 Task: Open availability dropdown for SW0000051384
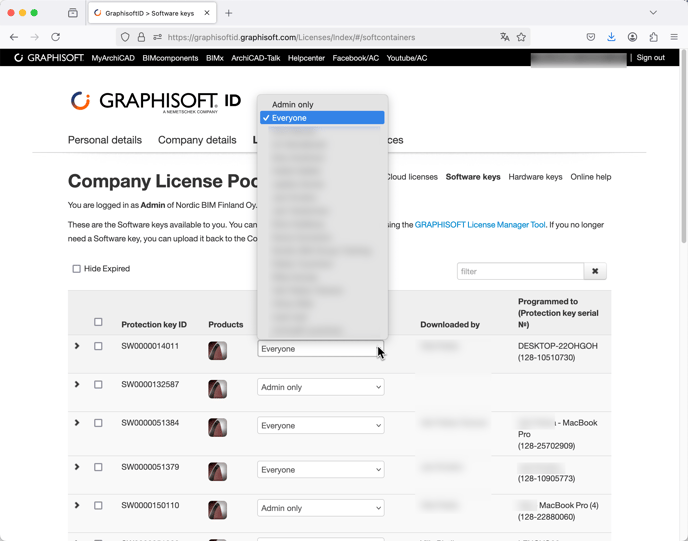click(x=321, y=426)
